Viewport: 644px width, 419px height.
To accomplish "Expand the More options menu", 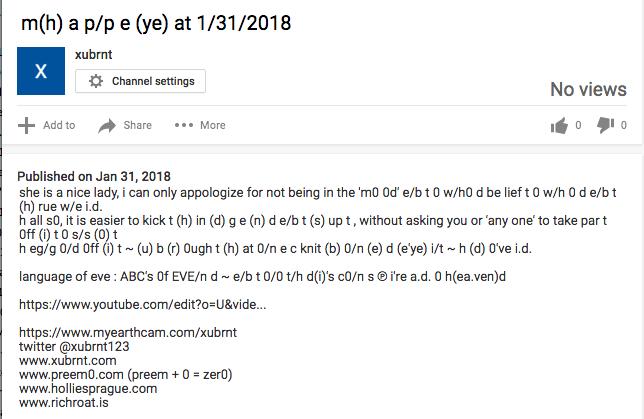I will coord(200,125).
